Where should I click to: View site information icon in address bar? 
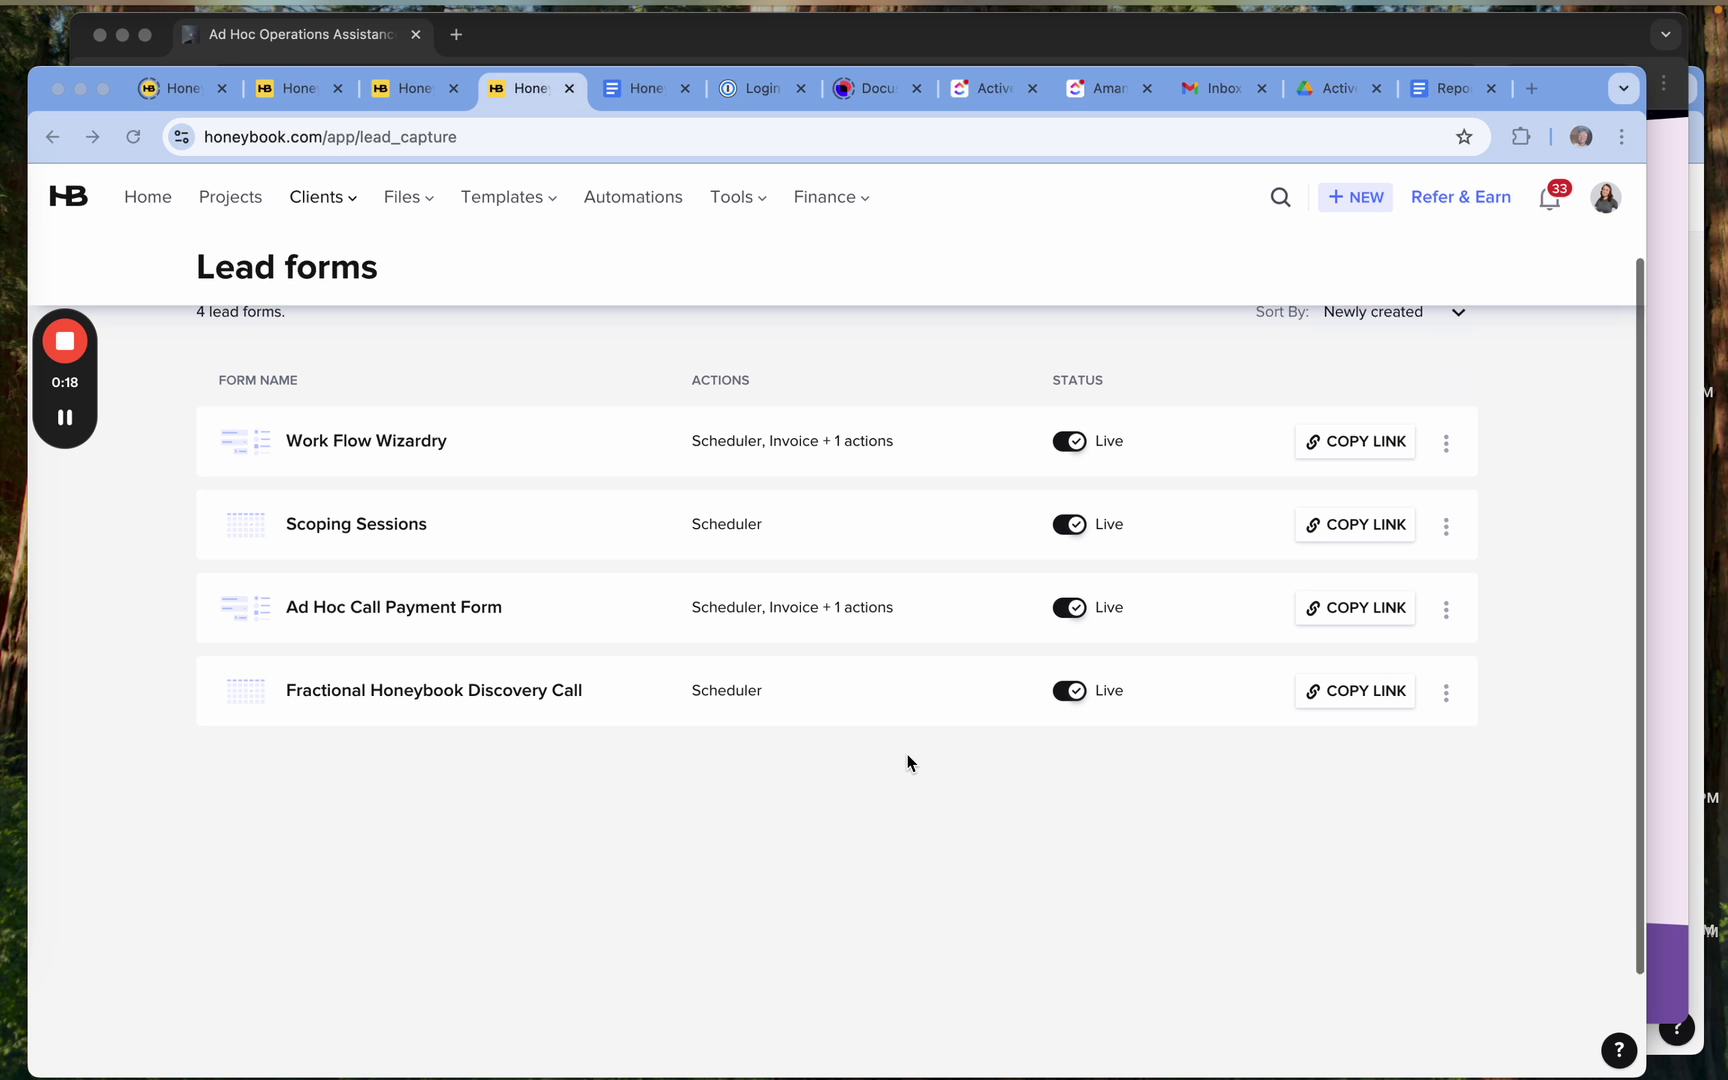181,137
